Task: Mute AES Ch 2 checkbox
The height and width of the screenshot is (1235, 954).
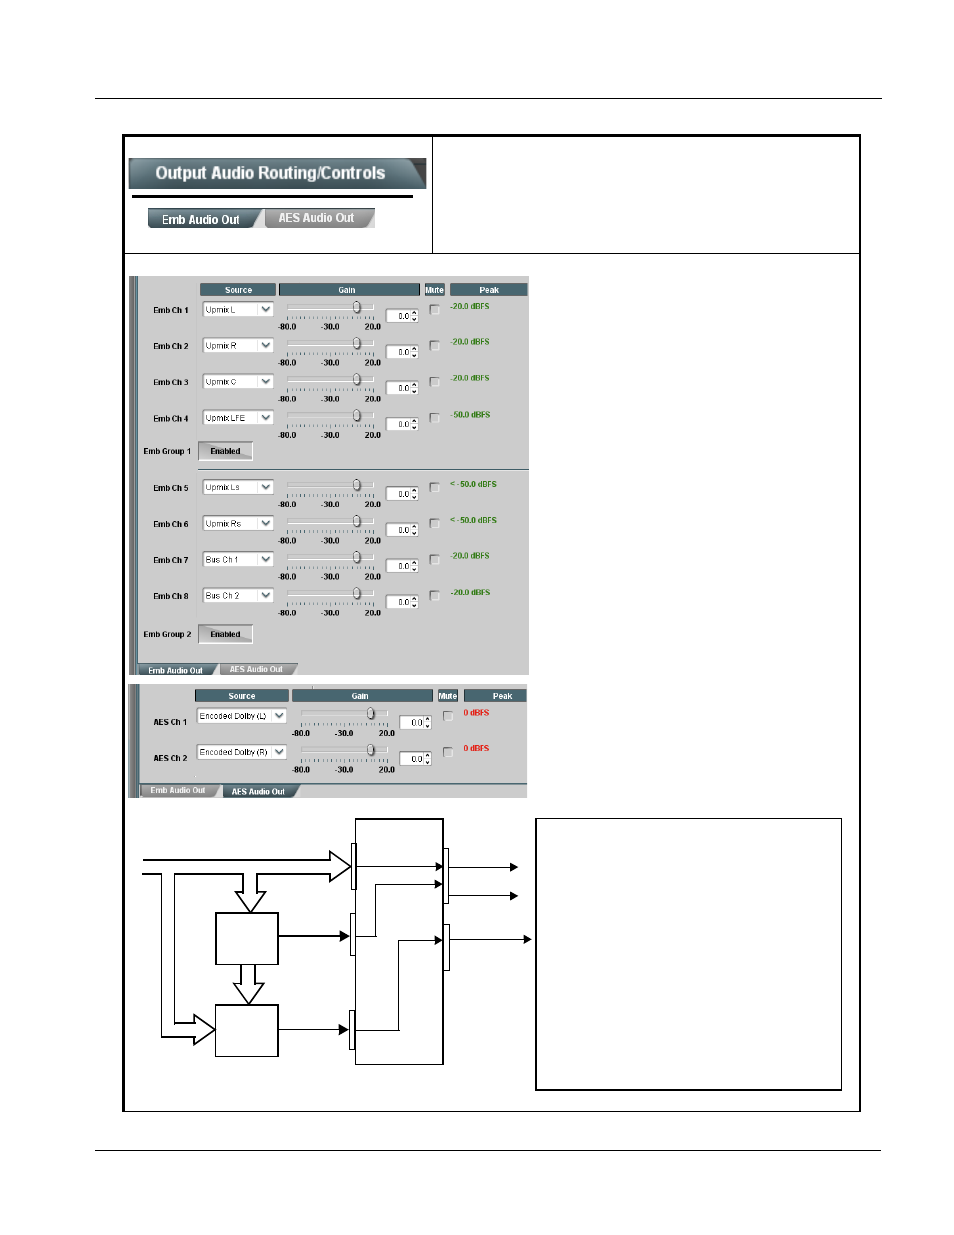Action: [448, 752]
